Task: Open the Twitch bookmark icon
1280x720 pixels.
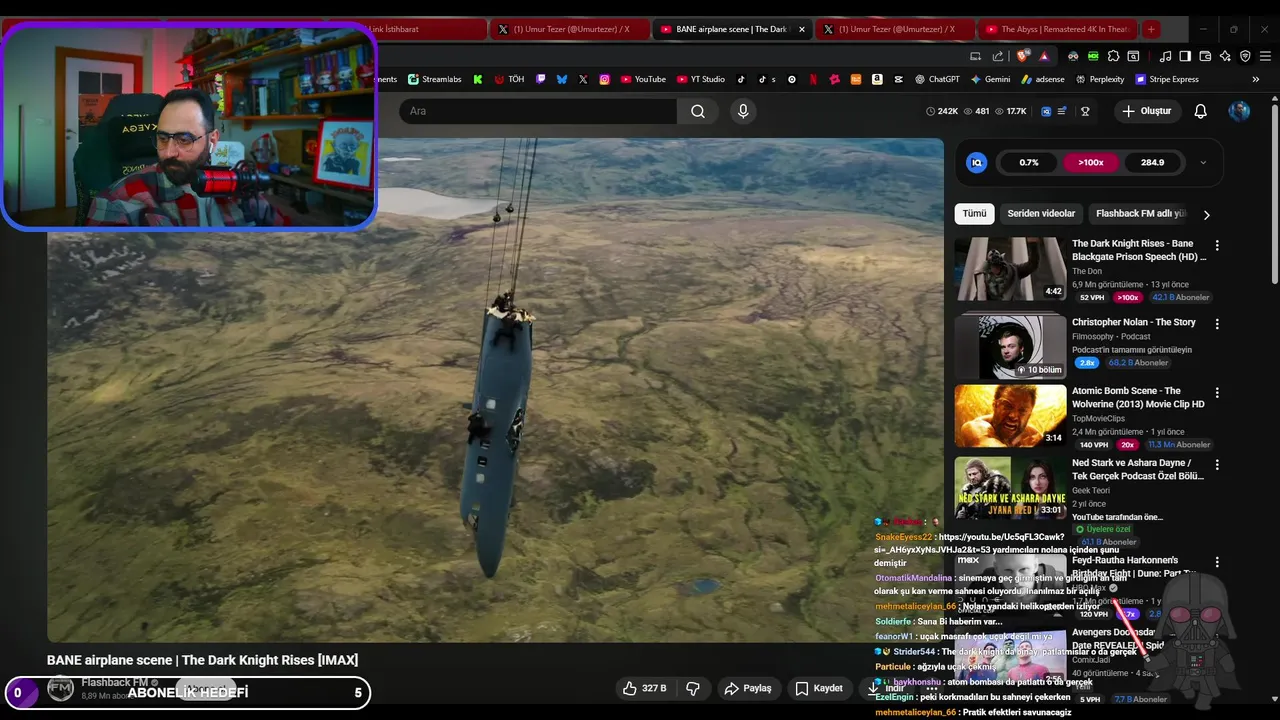Action: pyautogui.click(x=540, y=79)
